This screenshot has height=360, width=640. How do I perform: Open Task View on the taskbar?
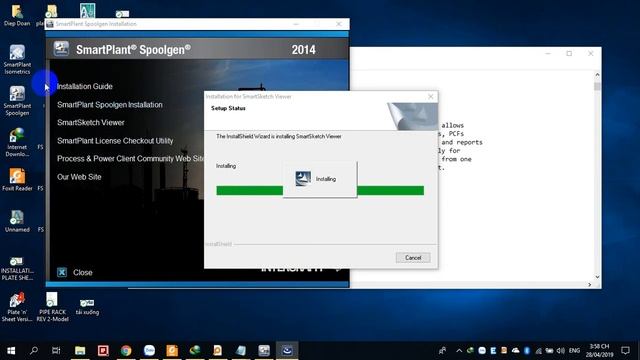(56, 351)
